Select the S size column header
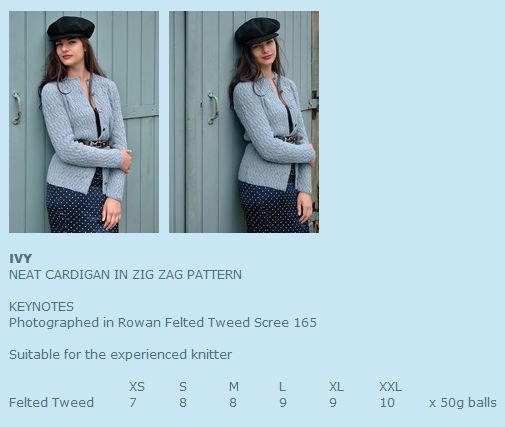The height and width of the screenshot is (427, 505). click(183, 387)
